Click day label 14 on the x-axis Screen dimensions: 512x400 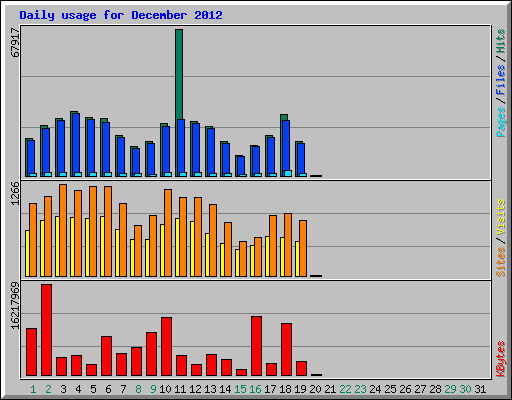pyautogui.click(x=225, y=389)
